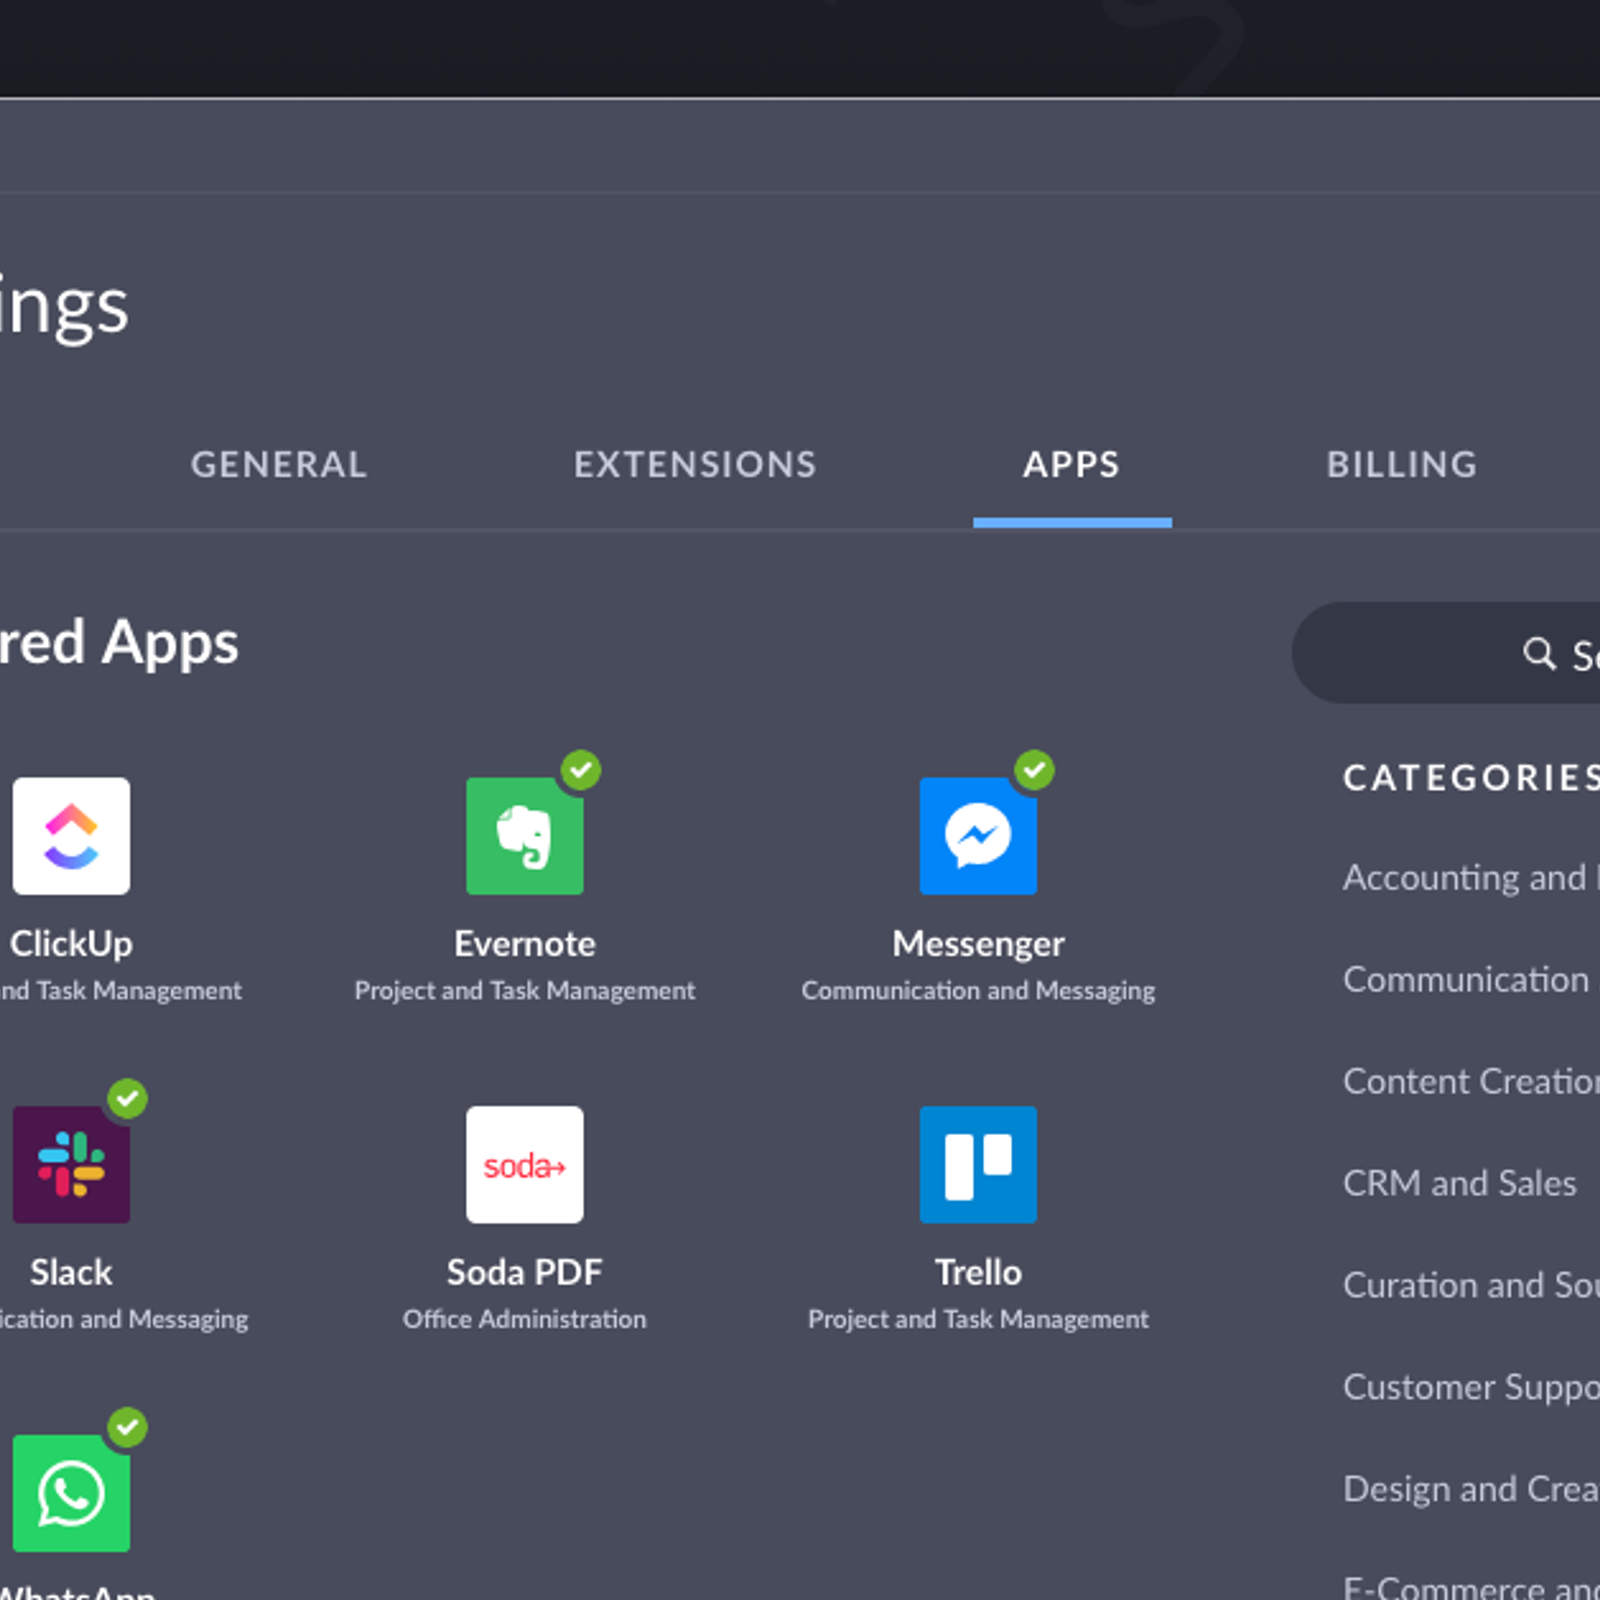Click the Messenger green checkmark badge
The image size is (1600, 1600).
point(1035,770)
